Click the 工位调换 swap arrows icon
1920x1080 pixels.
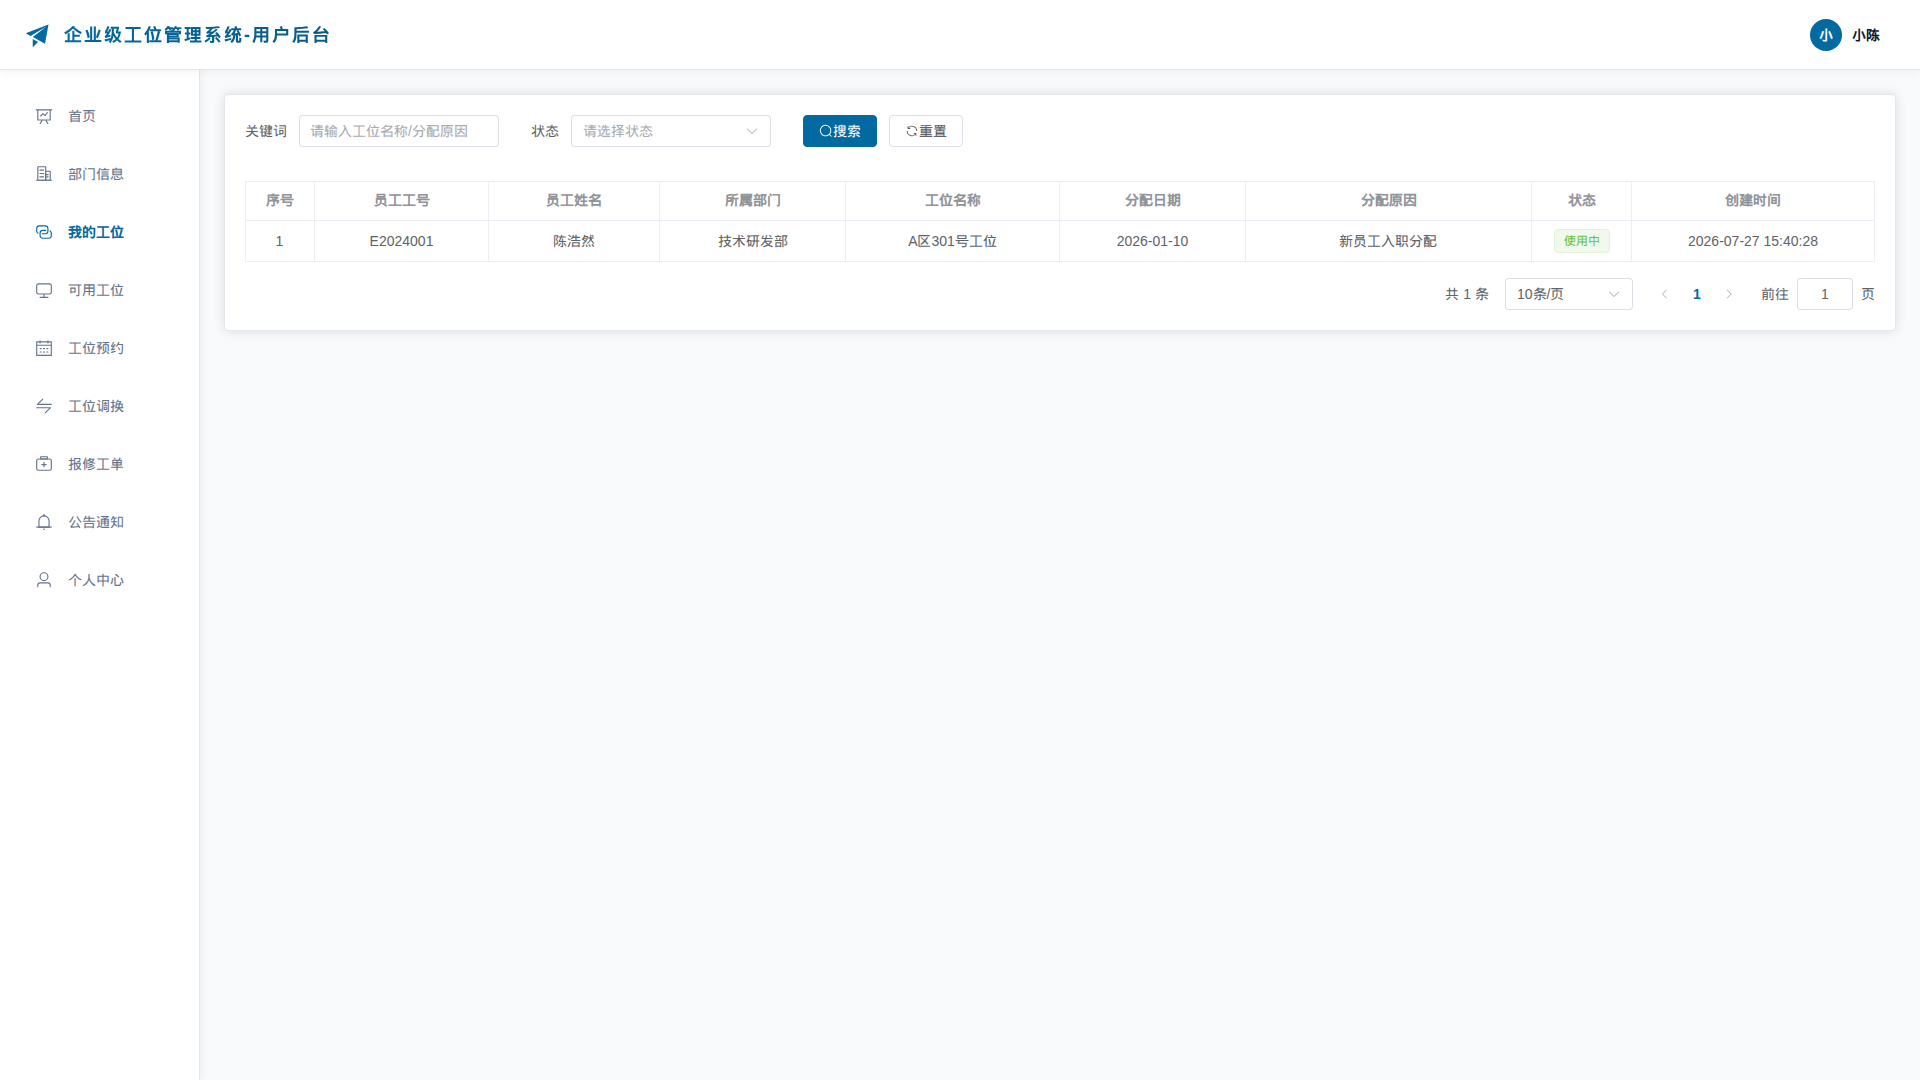click(x=44, y=406)
